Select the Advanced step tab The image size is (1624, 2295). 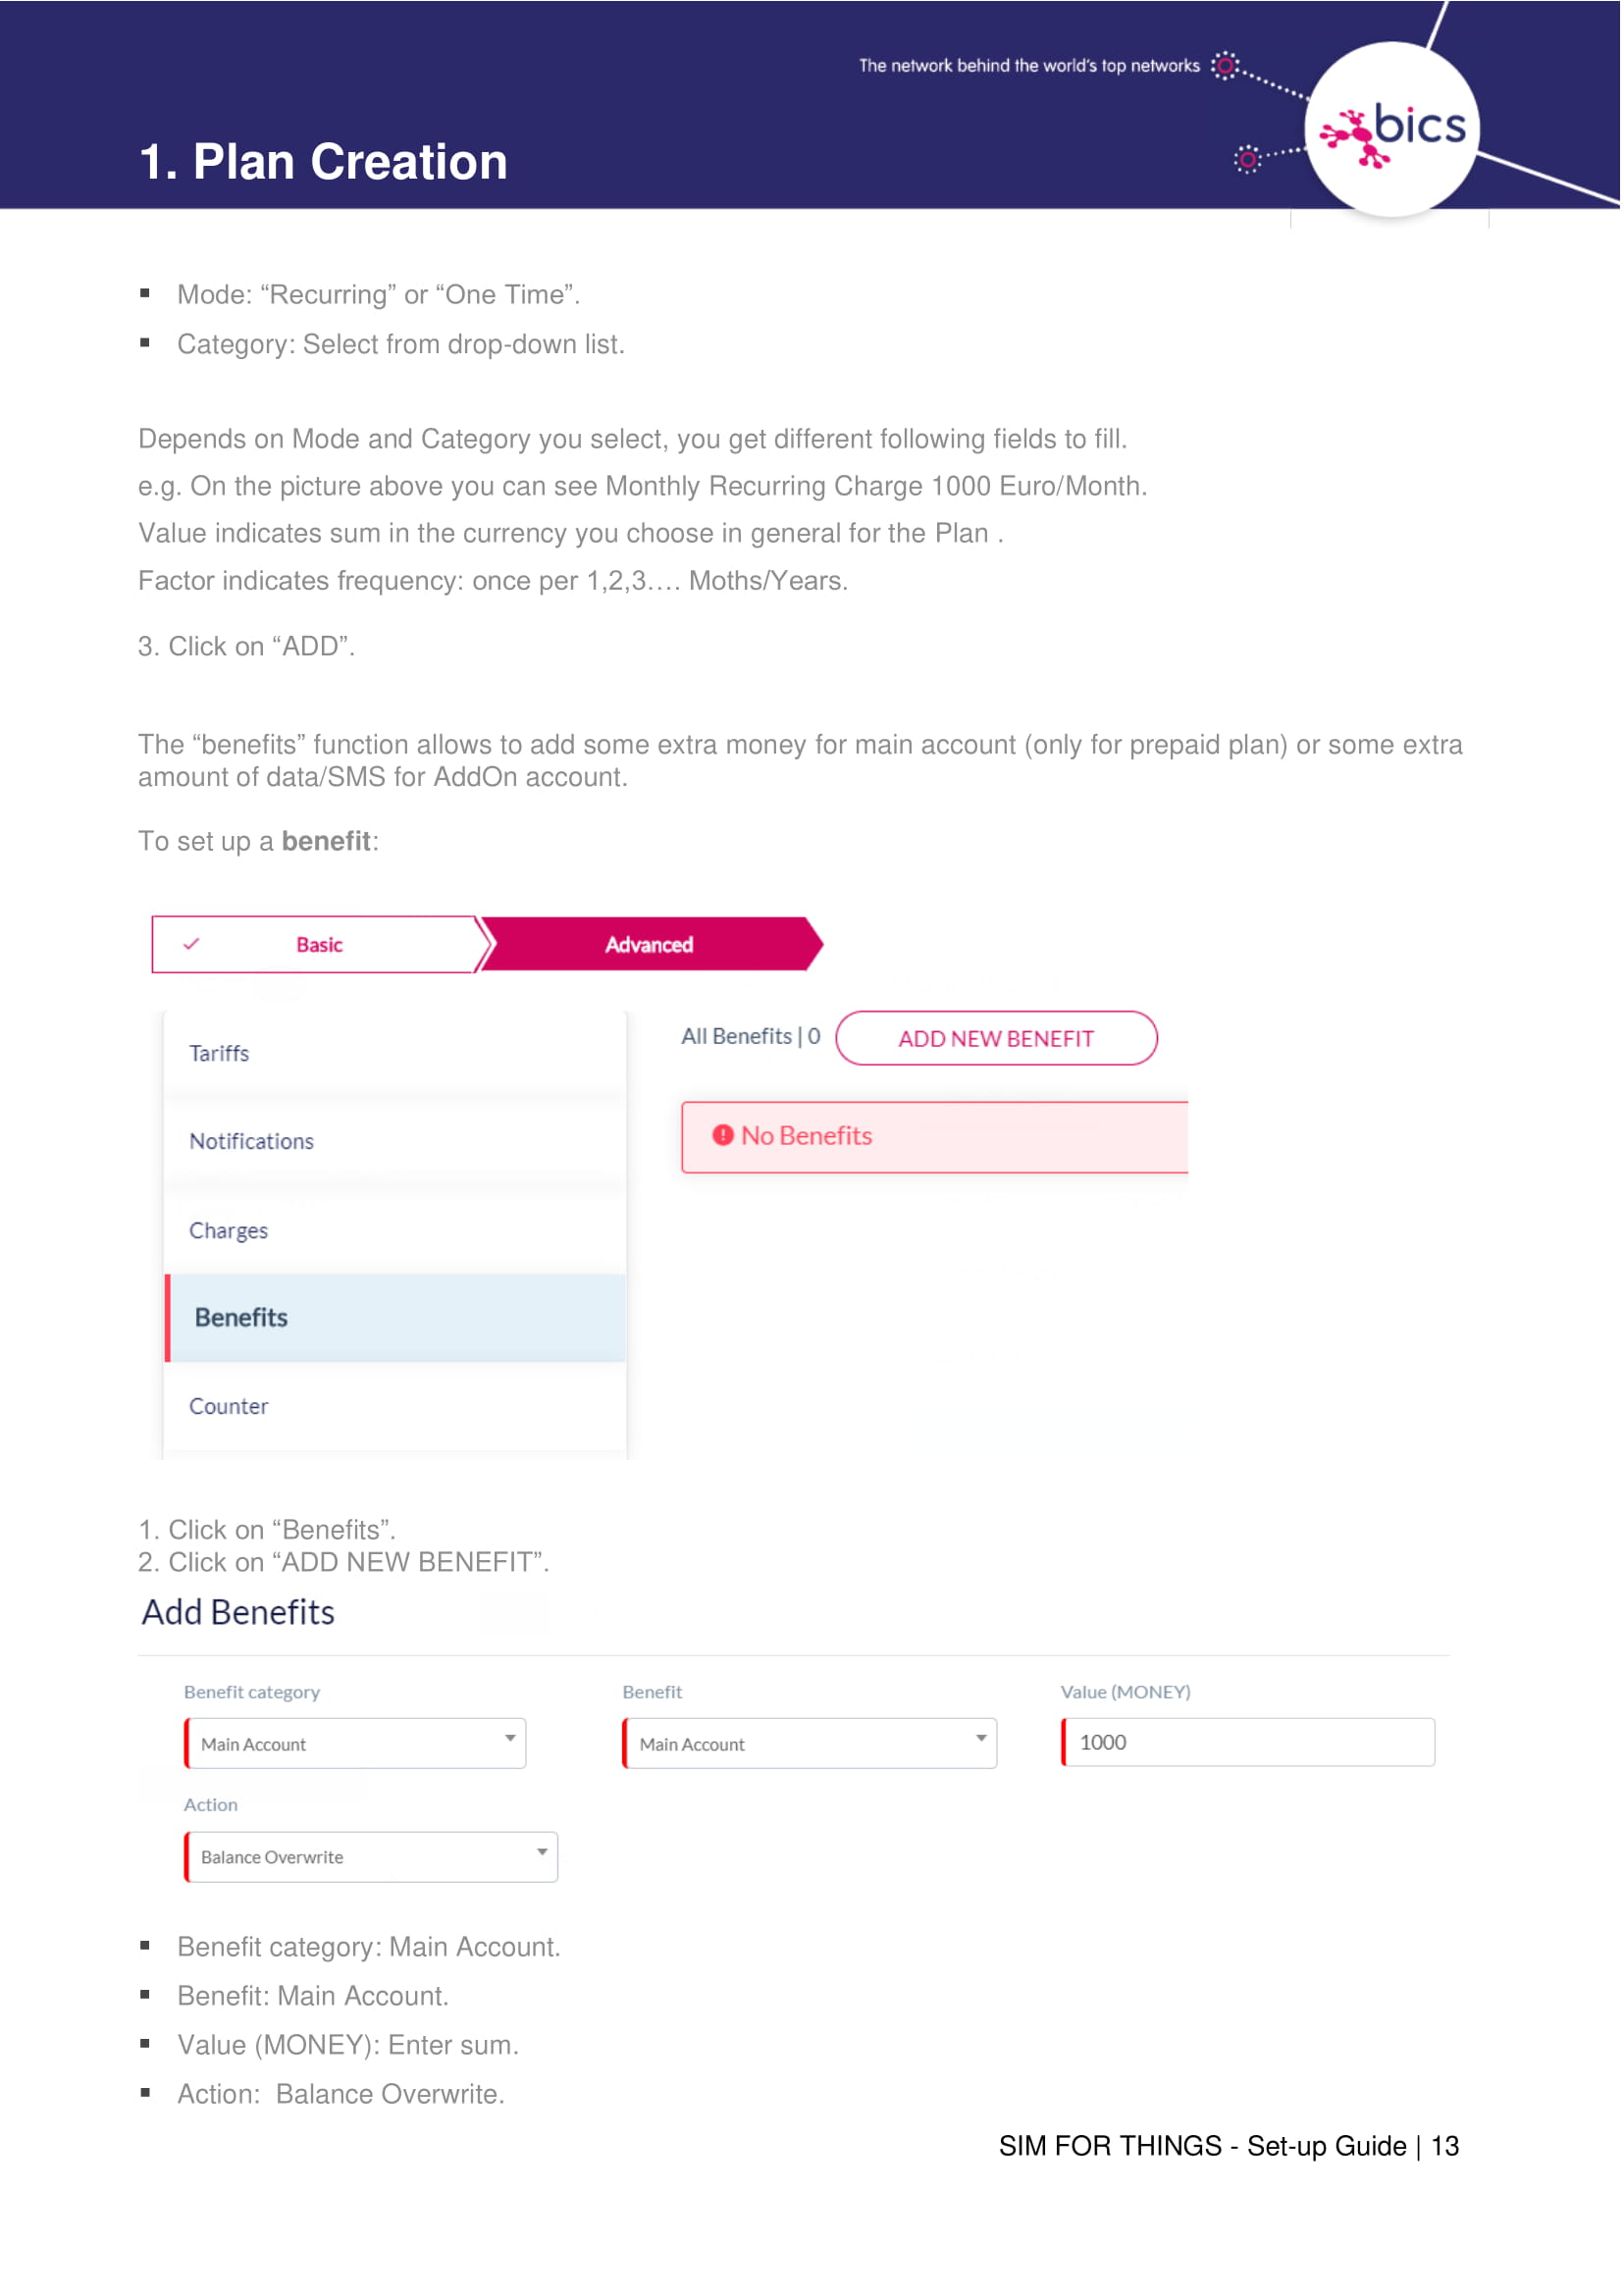(649, 945)
